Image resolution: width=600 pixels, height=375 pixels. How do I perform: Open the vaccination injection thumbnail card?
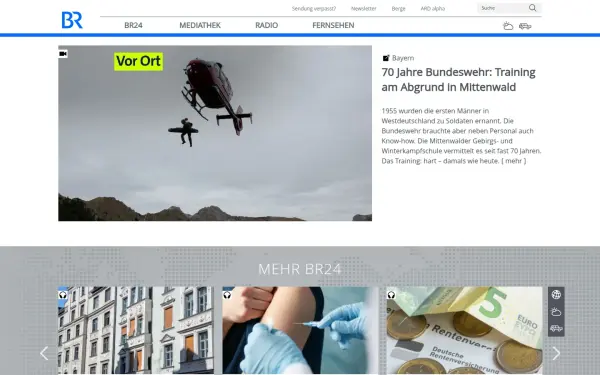pos(300,330)
